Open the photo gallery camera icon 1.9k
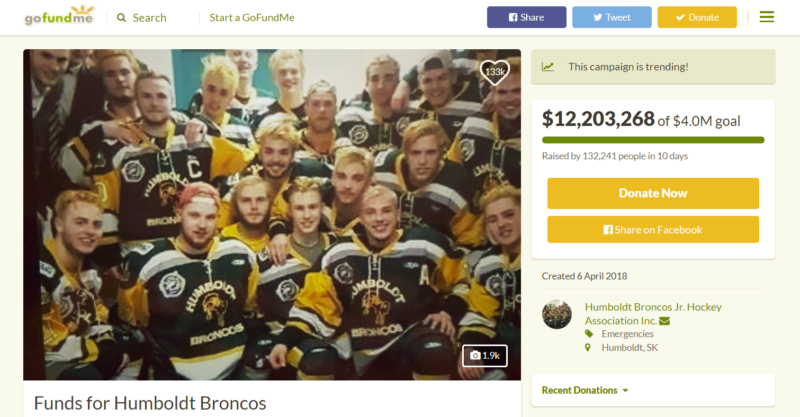 (485, 355)
